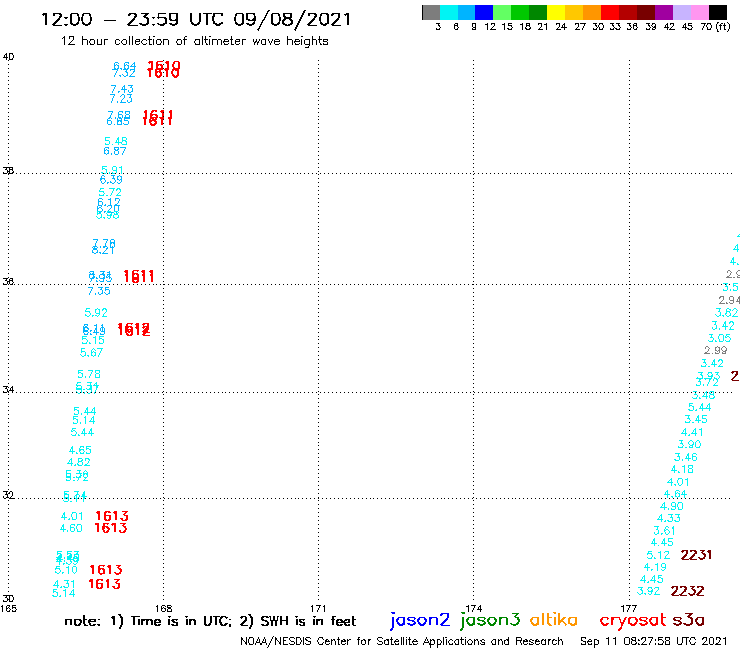
Task: Click the wave height value 4.33
Action: click(x=669, y=518)
